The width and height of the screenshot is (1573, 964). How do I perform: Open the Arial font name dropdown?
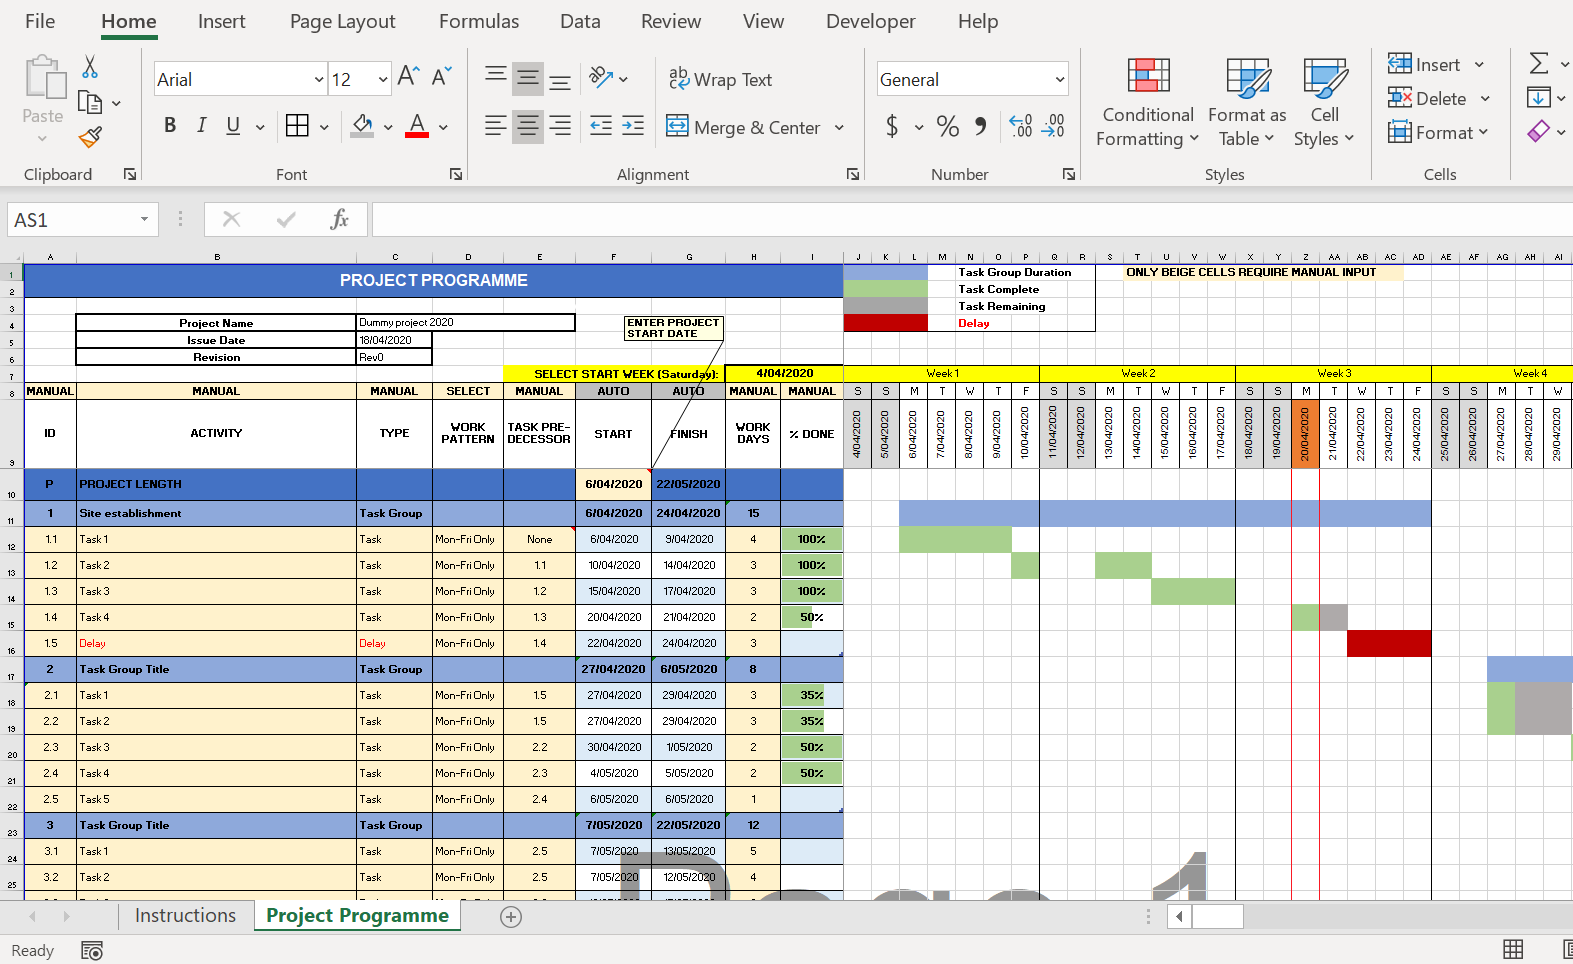(319, 79)
